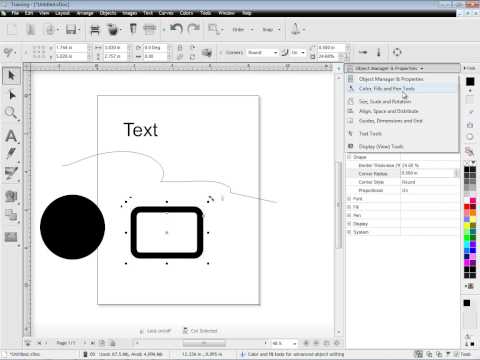
Task: Click the Border Thickness value cell
Action: pyautogui.click(x=429, y=165)
